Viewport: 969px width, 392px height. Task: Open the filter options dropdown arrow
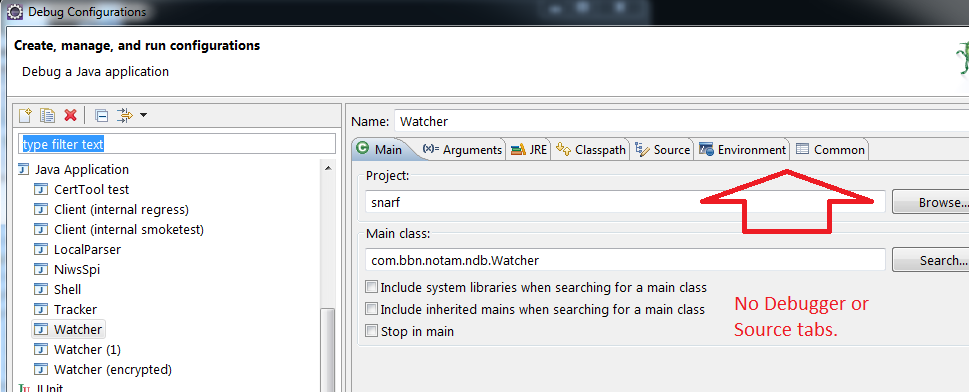pyautogui.click(x=143, y=115)
